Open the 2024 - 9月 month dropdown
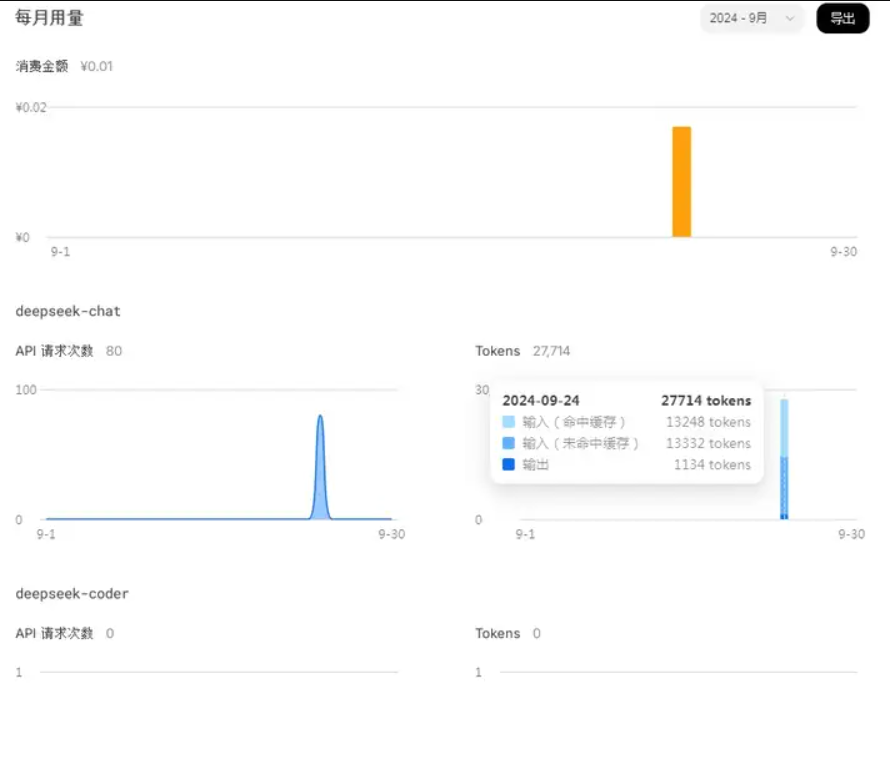Viewport: 890px width, 768px height. pyautogui.click(x=752, y=19)
